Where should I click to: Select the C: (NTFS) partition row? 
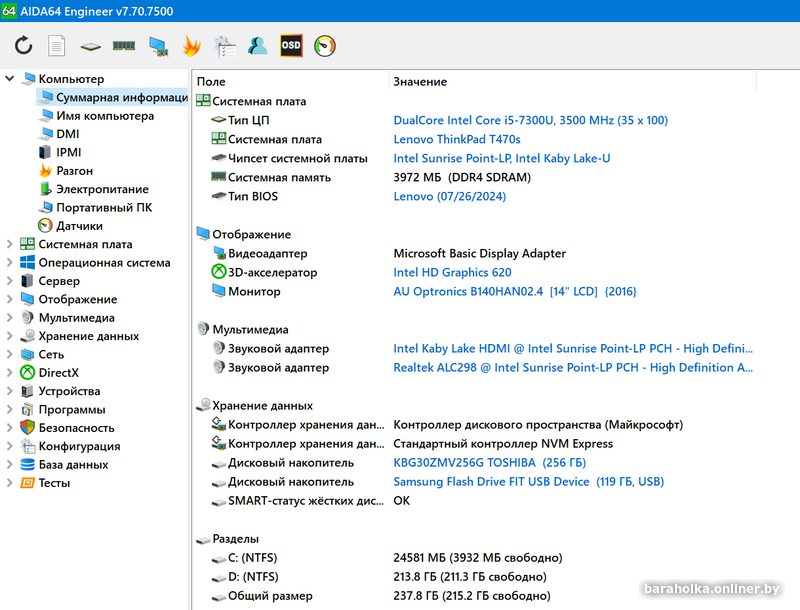pos(474,558)
